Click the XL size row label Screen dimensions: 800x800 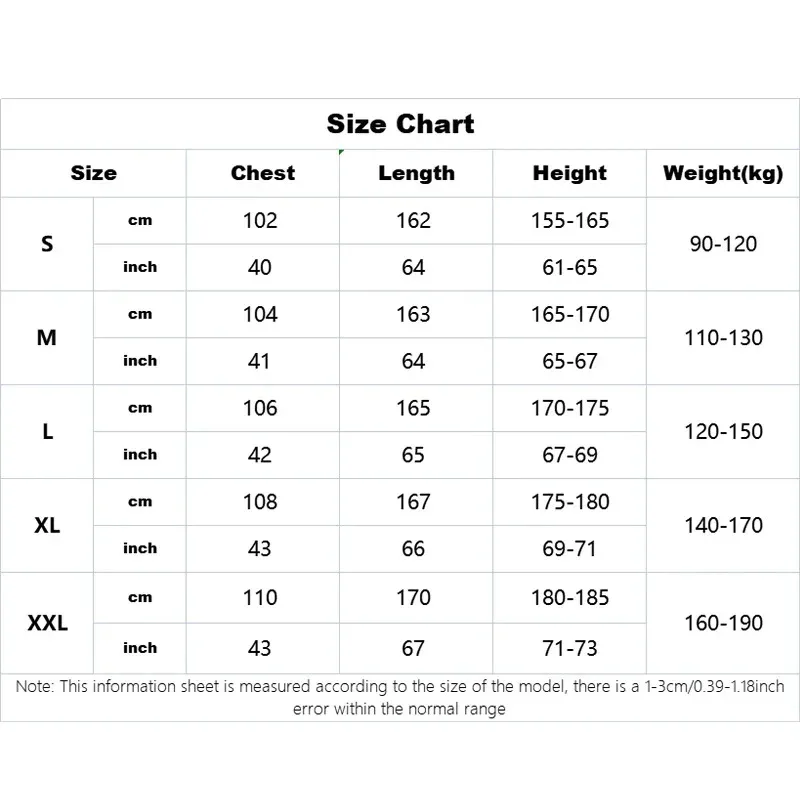point(47,526)
